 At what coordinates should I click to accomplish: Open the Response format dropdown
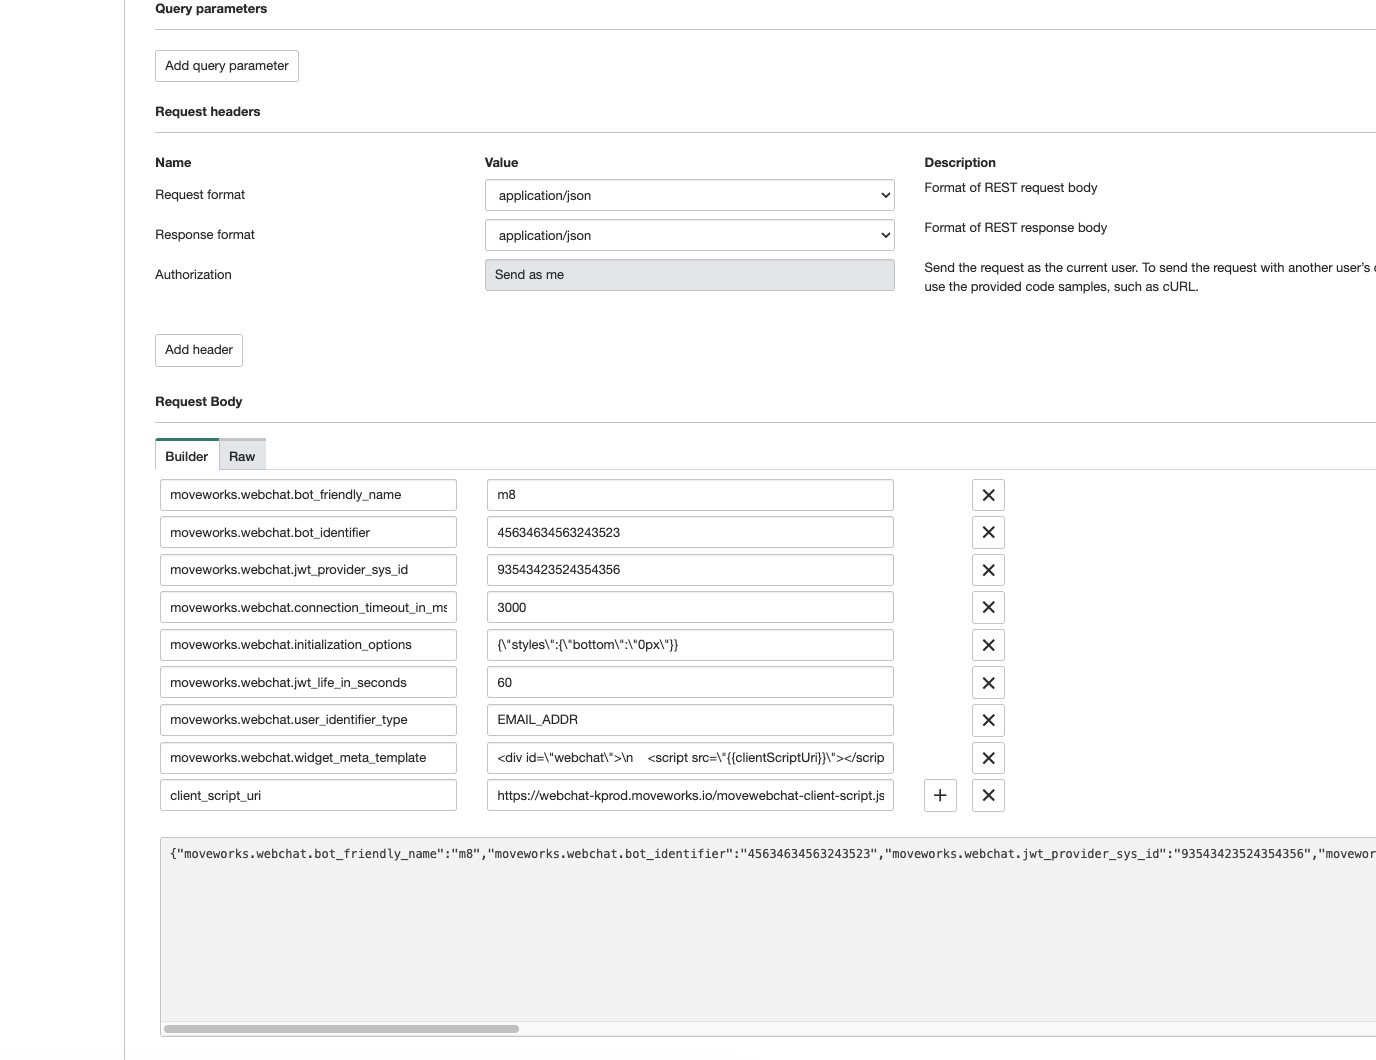click(689, 235)
